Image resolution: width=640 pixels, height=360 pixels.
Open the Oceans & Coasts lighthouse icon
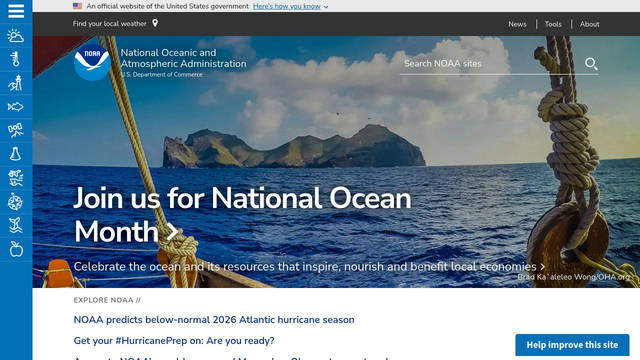point(16,83)
